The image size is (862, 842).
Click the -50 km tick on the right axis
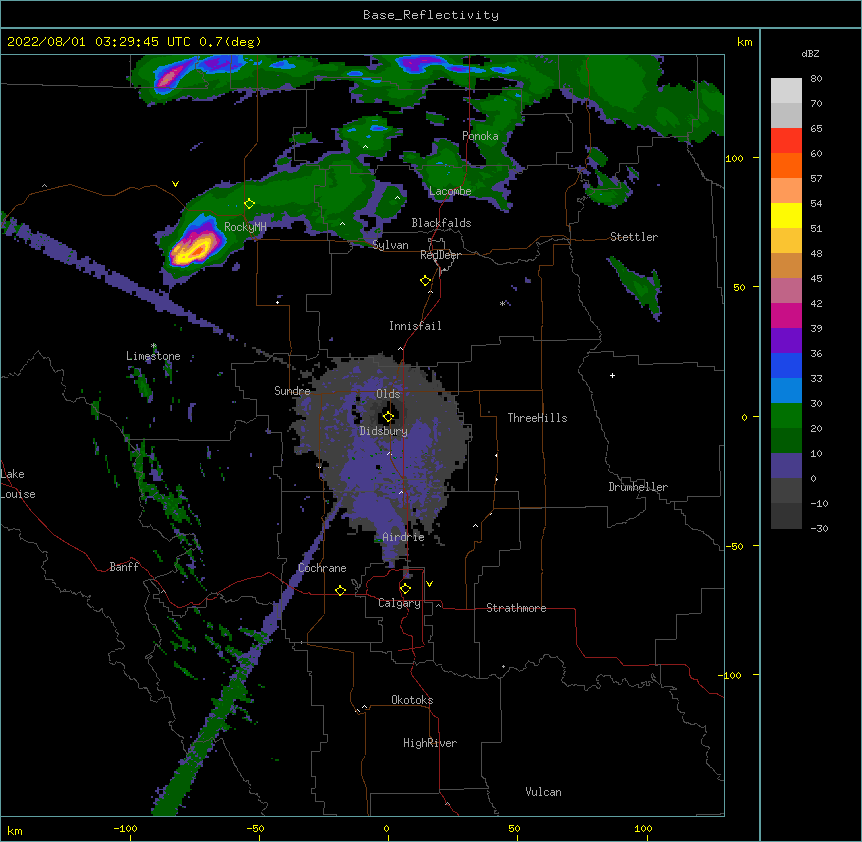[x=734, y=546]
